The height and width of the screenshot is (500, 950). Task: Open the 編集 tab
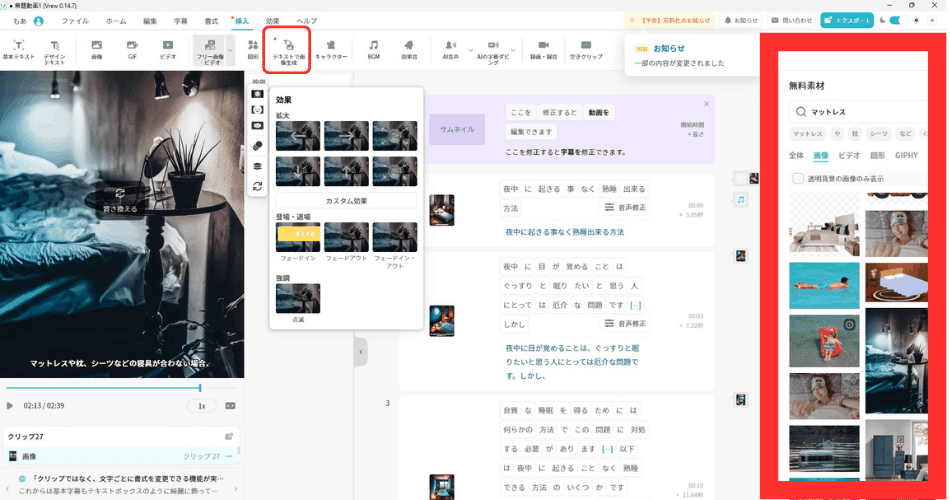[150, 21]
